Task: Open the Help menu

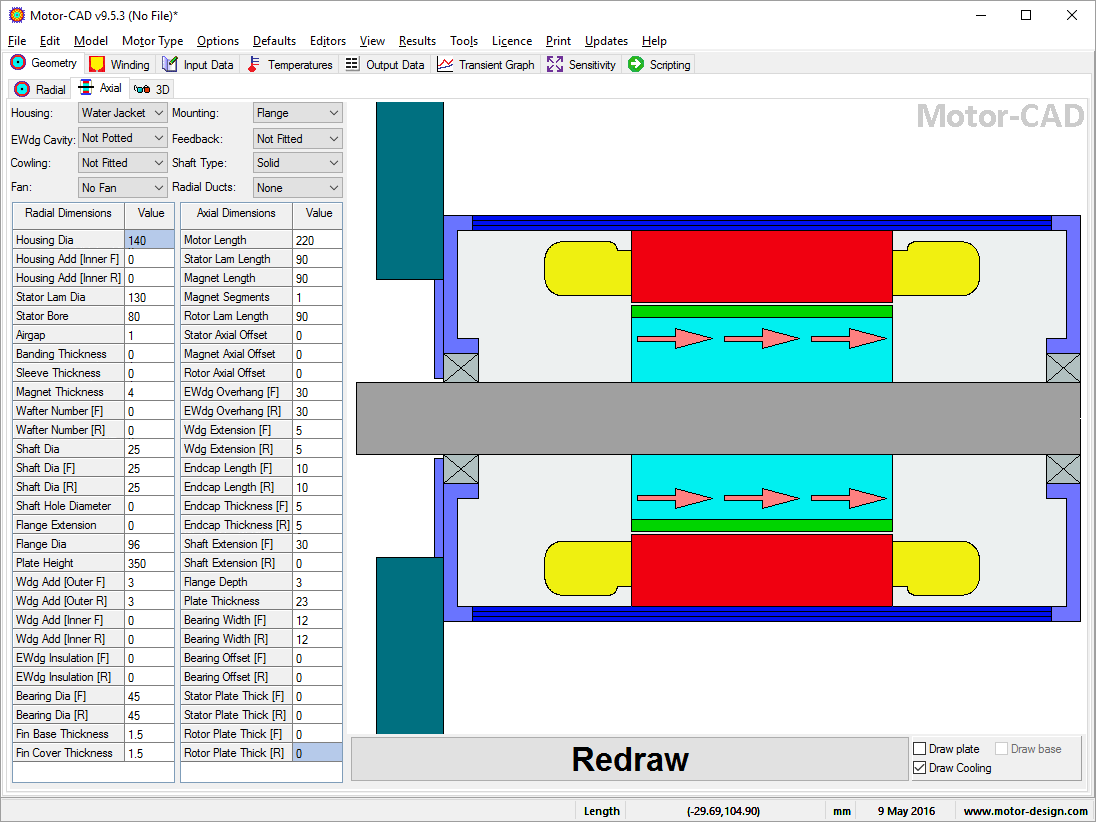Action: point(654,41)
